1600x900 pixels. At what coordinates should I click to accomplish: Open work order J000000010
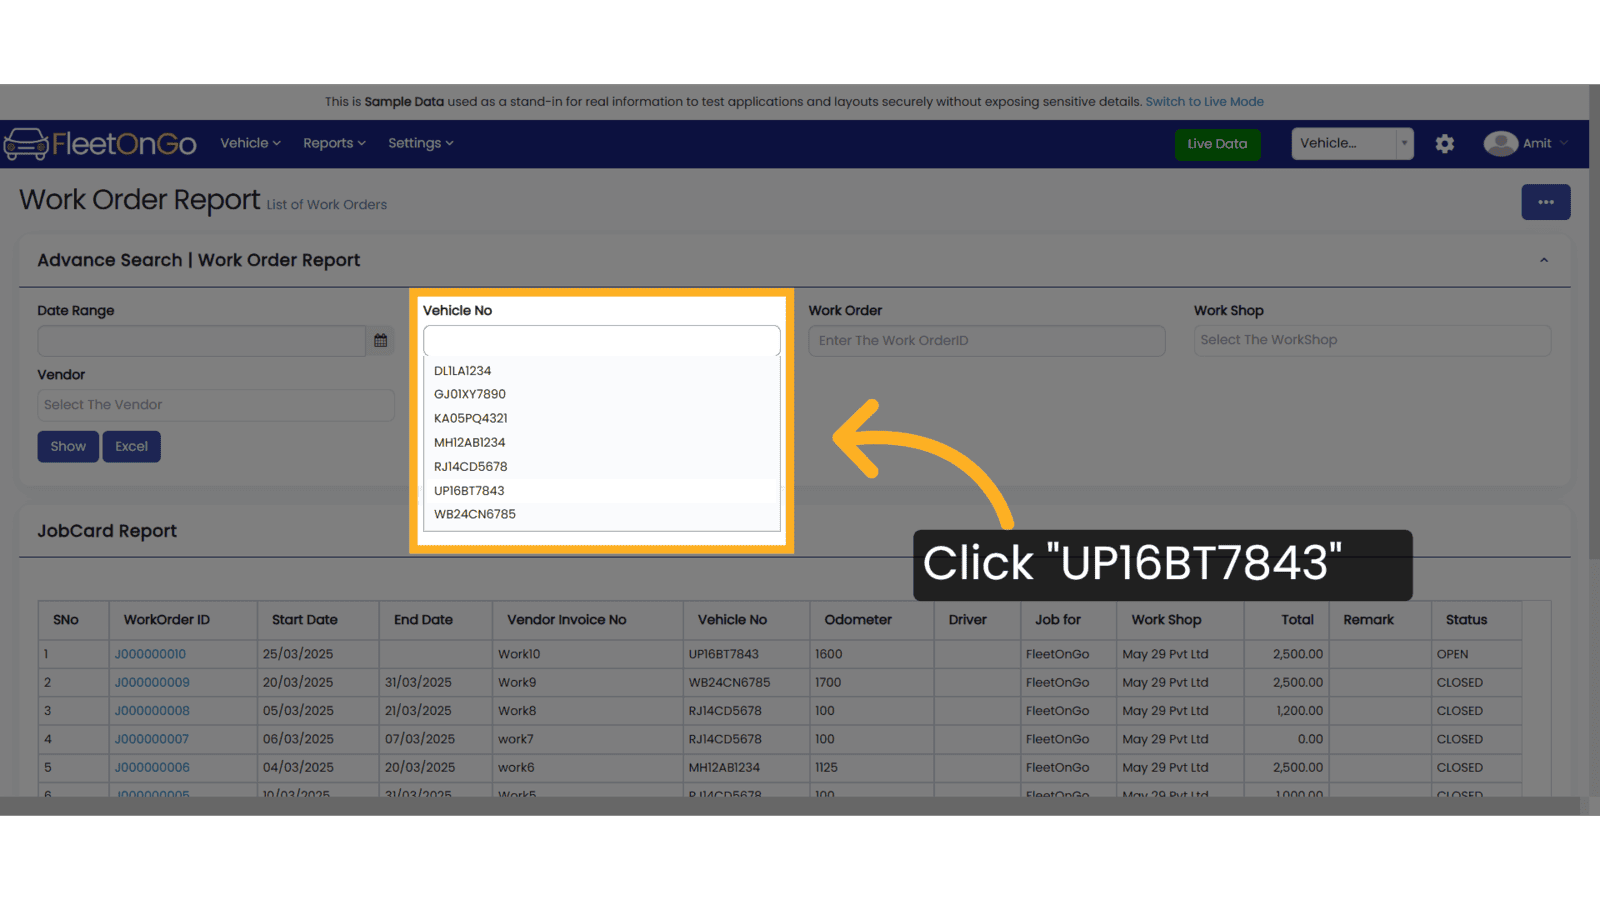150,654
